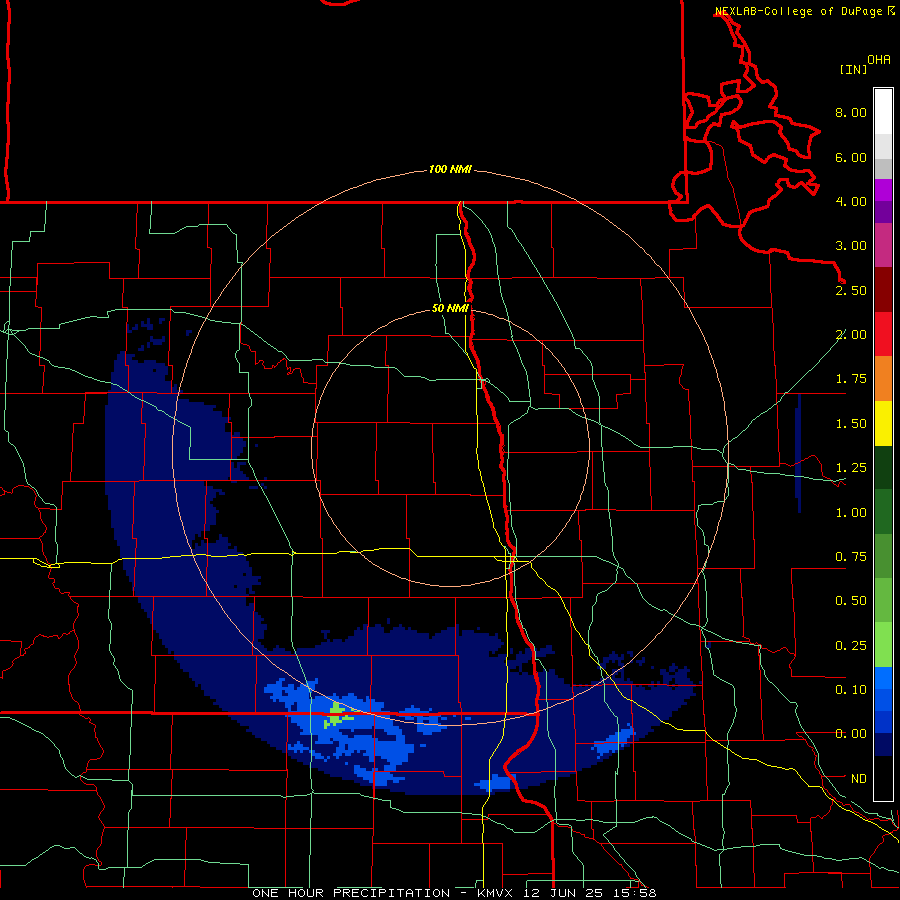Image resolution: width=900 pixels, height=900 pixels.
Task: Pick the bright red legend swatch
Action: pyautogui.click(x=883, y=334)
